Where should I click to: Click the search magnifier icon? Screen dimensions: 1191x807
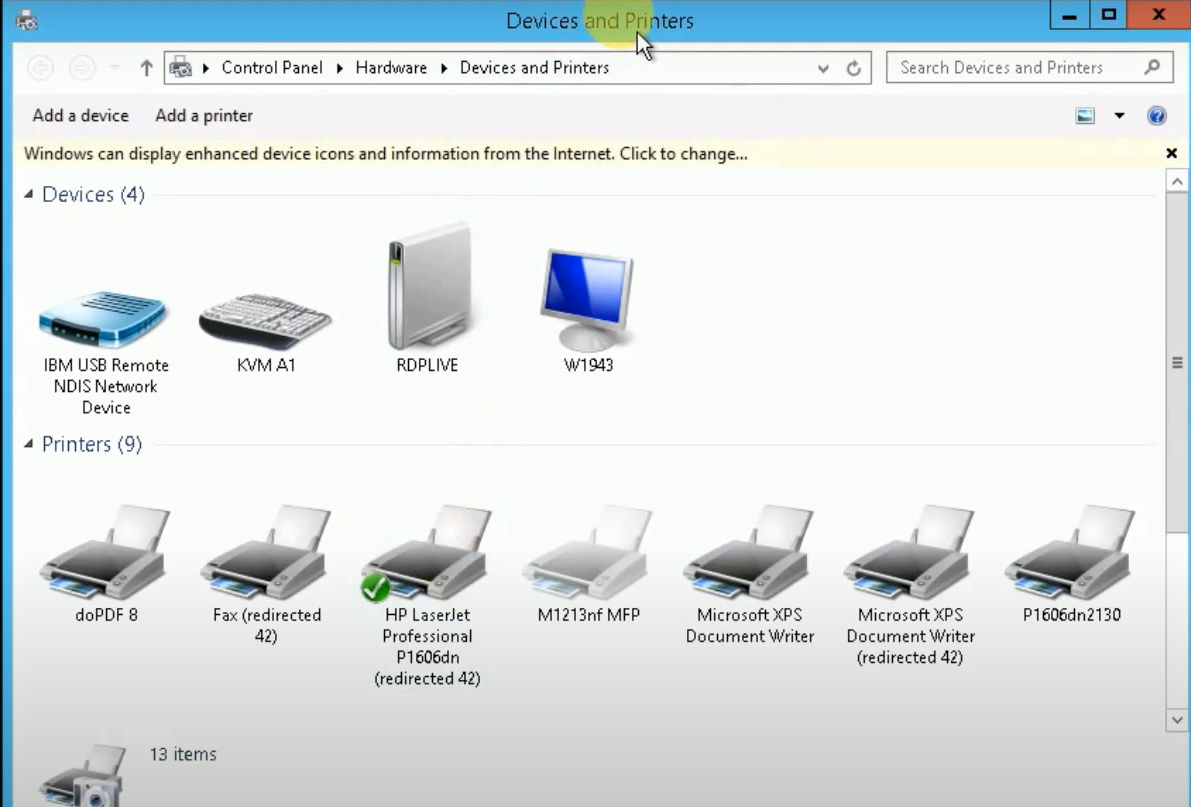[x=1152, y=67]
